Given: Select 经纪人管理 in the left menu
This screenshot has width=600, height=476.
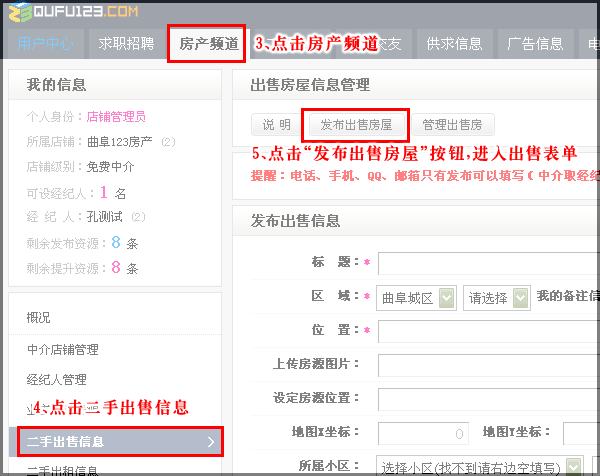Looking at the screenshot, I should (x=56, y=380).
